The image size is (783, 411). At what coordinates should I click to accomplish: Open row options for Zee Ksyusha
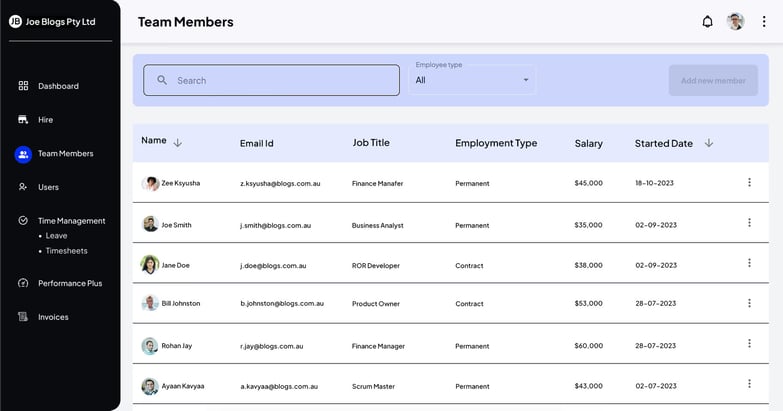click(x=749, y=182)
